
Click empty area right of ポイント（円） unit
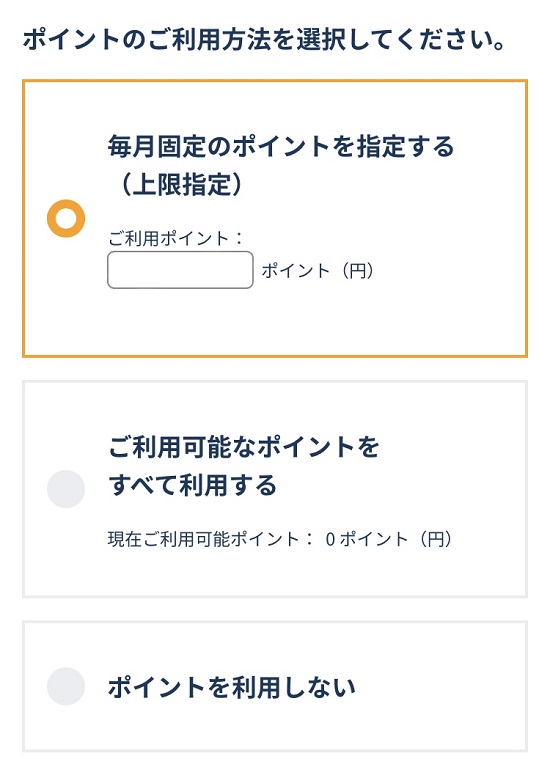point(448,271)
